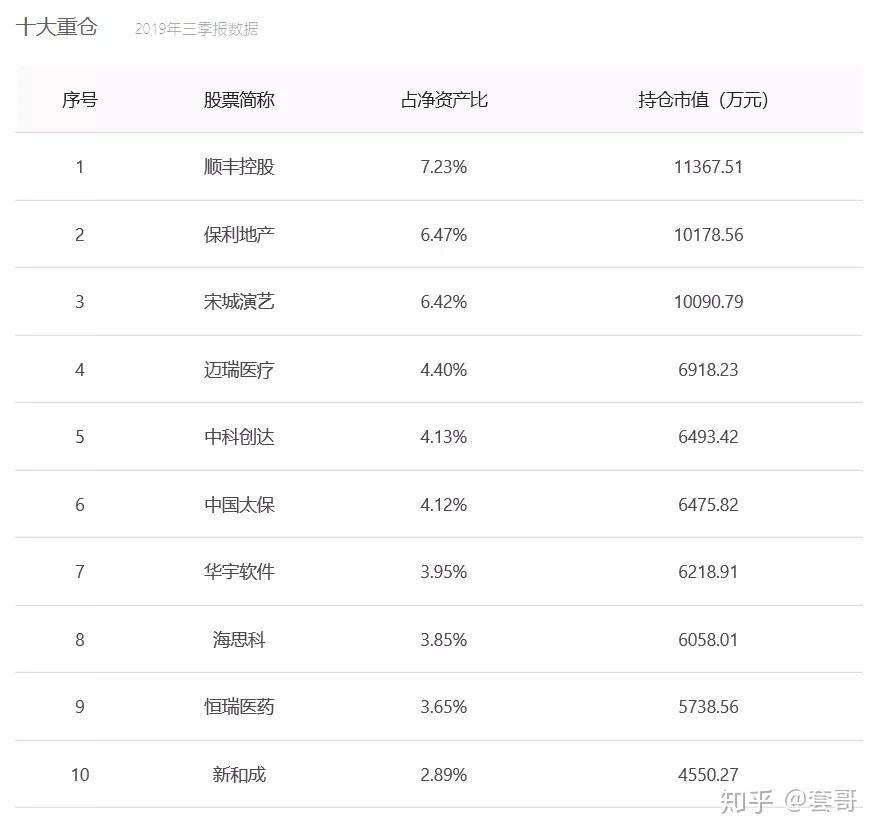Click the 中科创达 stock name
This screenshot has width=879, height=836.
tap(239, 437)
